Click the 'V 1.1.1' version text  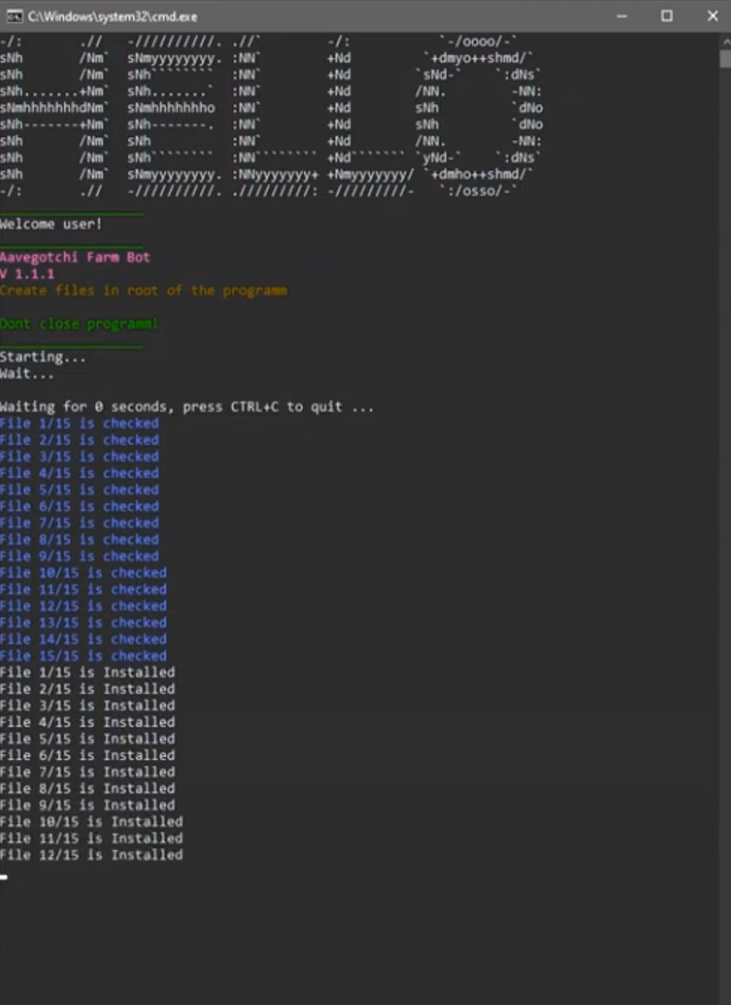[x=27, y=274]
